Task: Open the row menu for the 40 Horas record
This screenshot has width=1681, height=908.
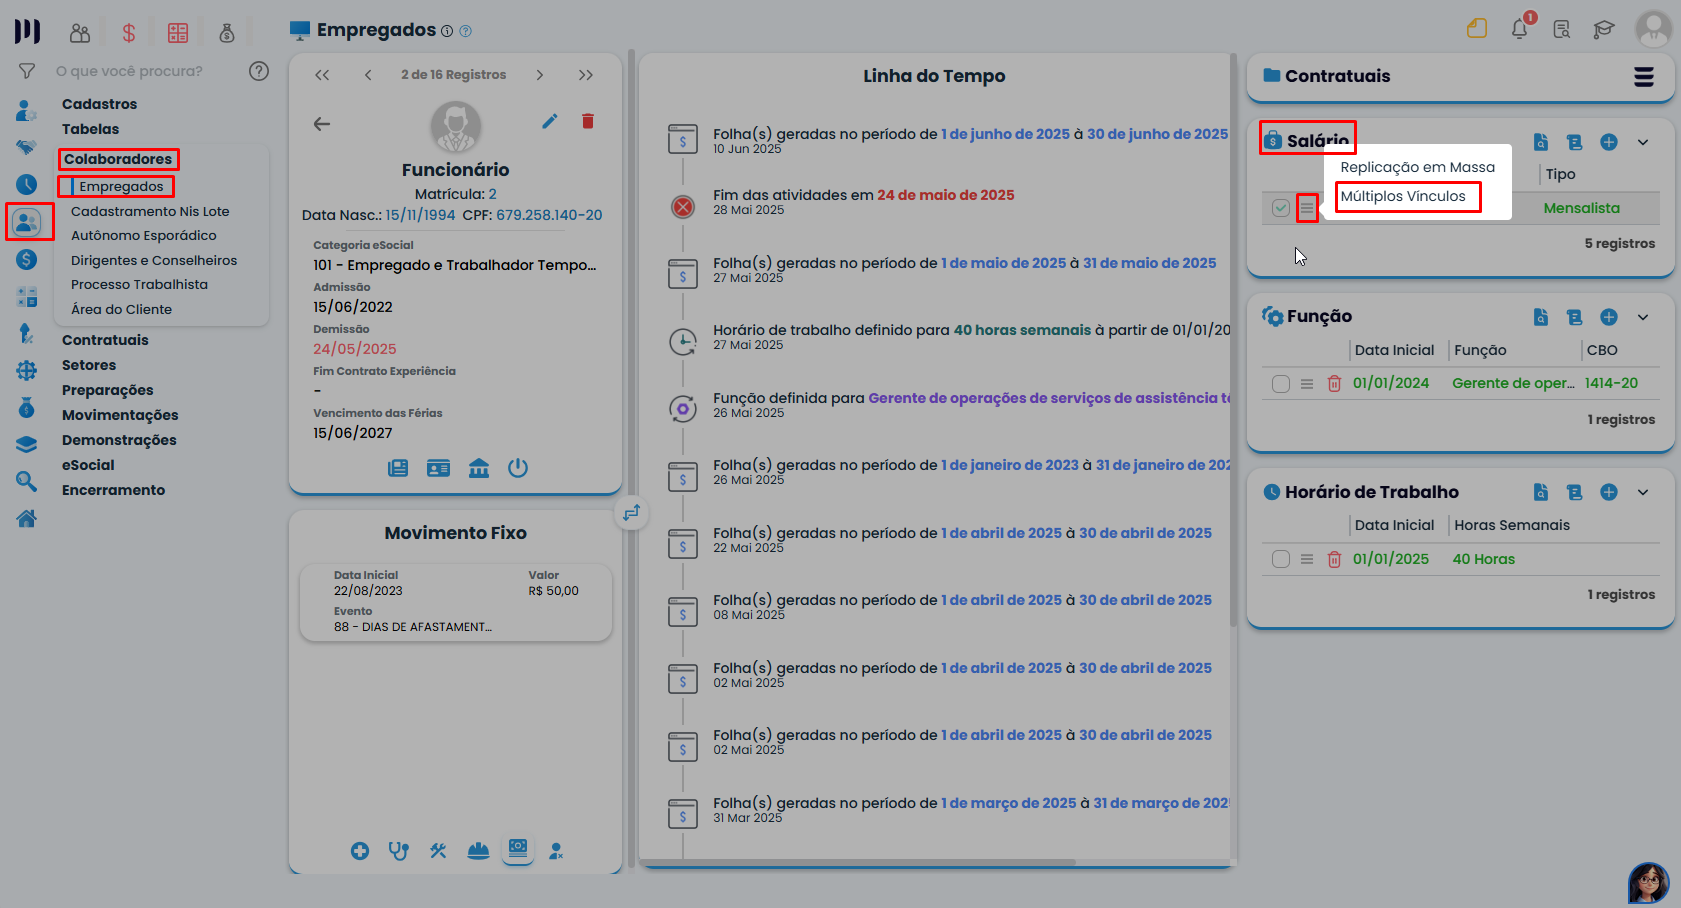Action: 1307,559
